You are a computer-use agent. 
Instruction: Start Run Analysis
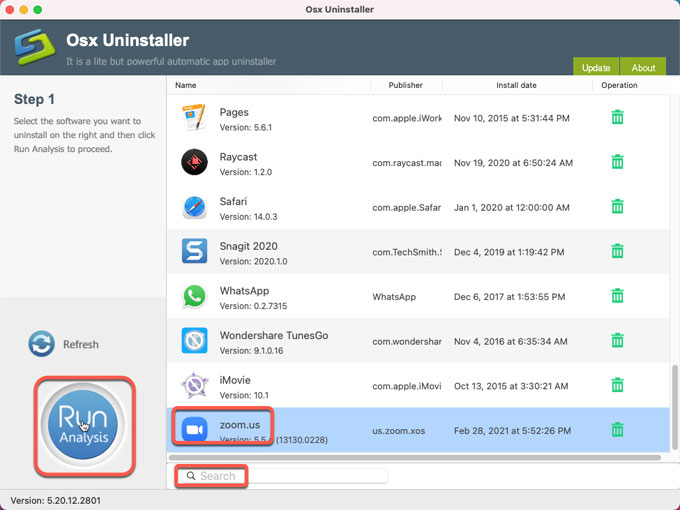(83, 425)
